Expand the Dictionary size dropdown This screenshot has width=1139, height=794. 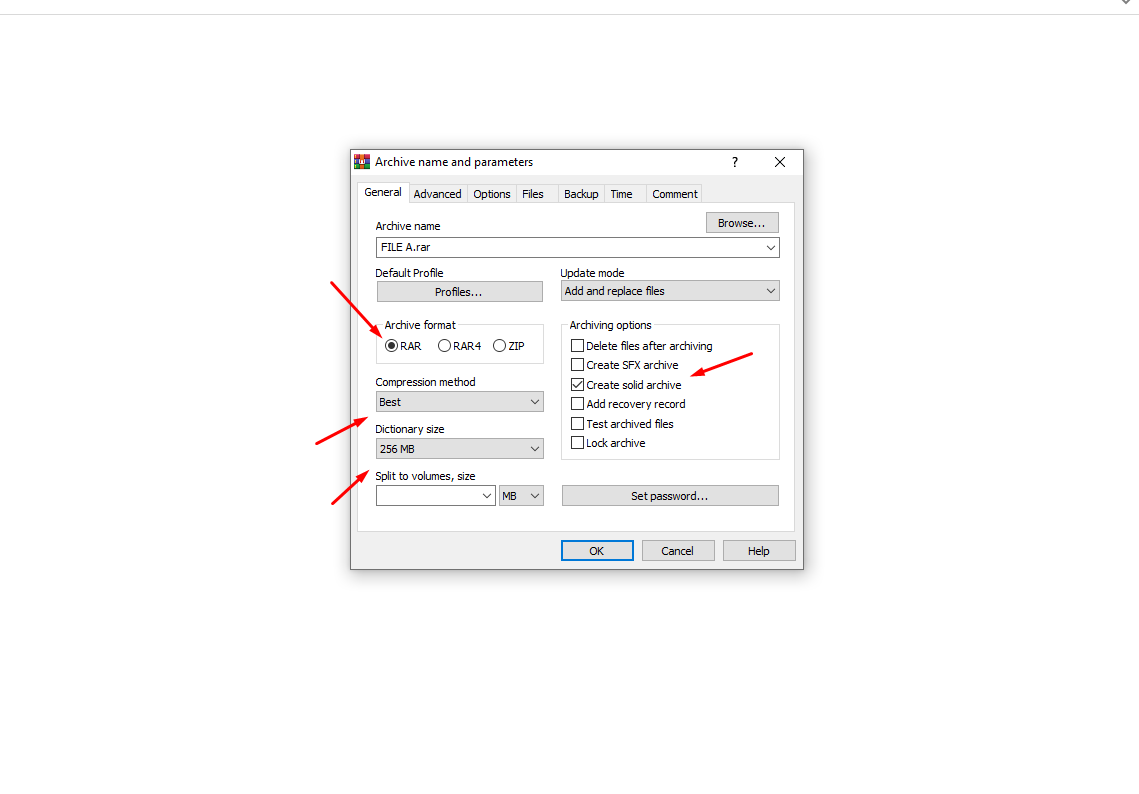tap(459, 449)
